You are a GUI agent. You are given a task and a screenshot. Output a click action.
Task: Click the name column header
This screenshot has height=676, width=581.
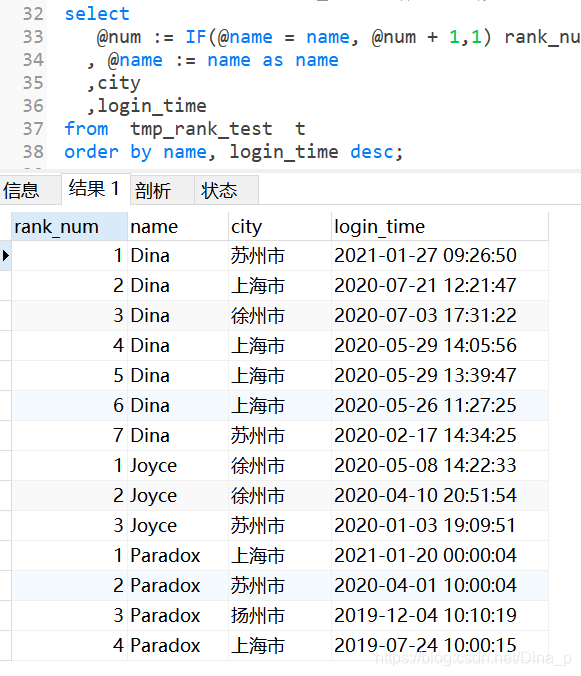click(178, 226)
